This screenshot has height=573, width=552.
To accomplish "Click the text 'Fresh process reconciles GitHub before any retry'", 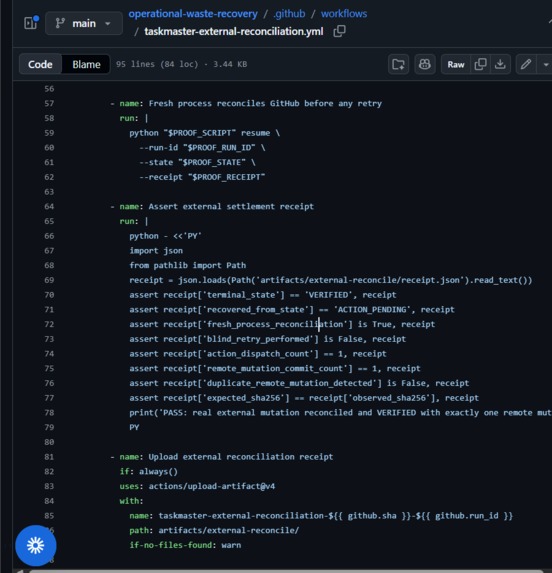I will point(265,103).
